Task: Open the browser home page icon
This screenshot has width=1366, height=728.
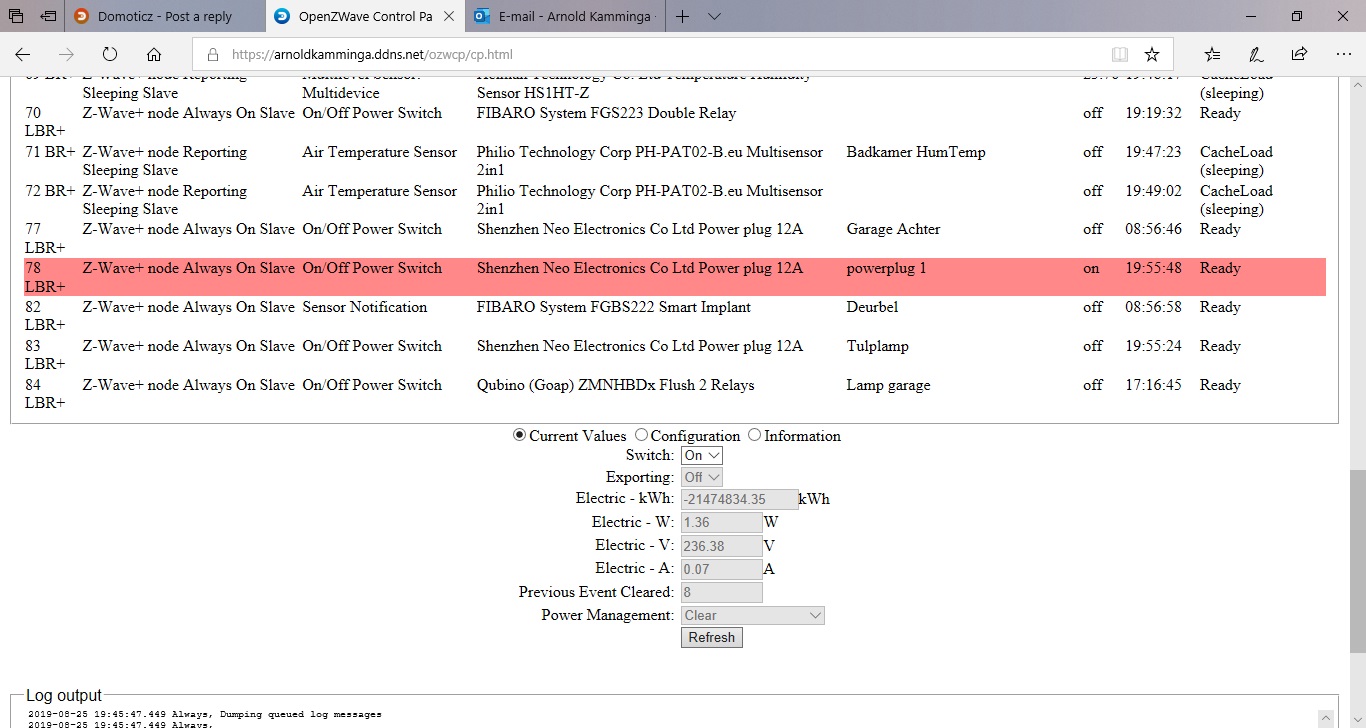Action: 153,54
